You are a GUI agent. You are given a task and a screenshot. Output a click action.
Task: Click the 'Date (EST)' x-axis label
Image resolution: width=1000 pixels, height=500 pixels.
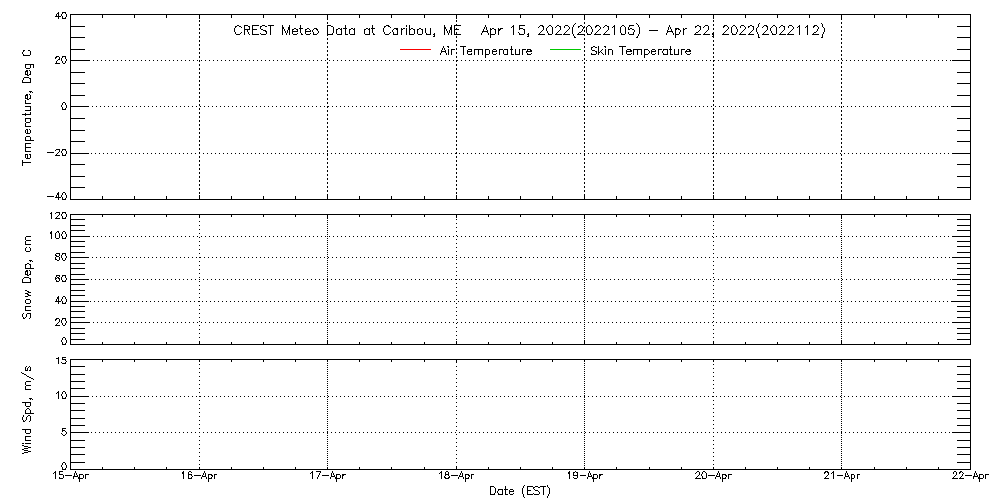[x=520, y=491]
